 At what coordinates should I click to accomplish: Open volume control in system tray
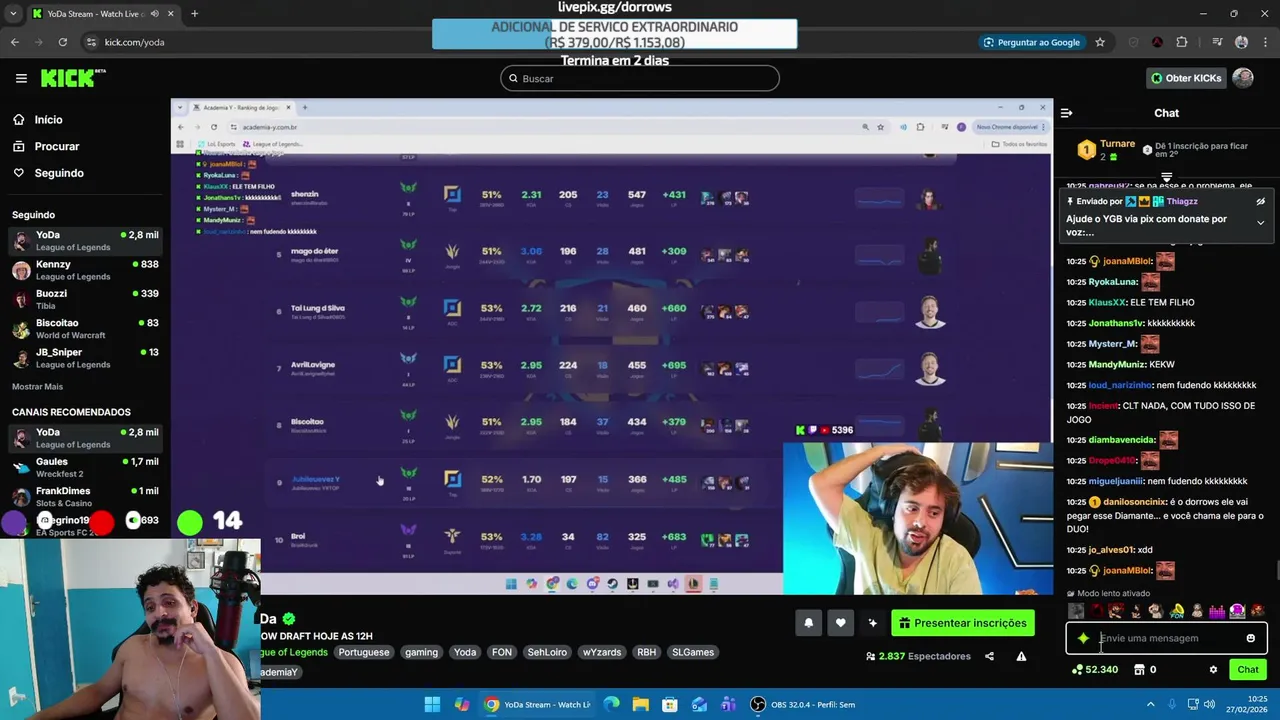1211,704
